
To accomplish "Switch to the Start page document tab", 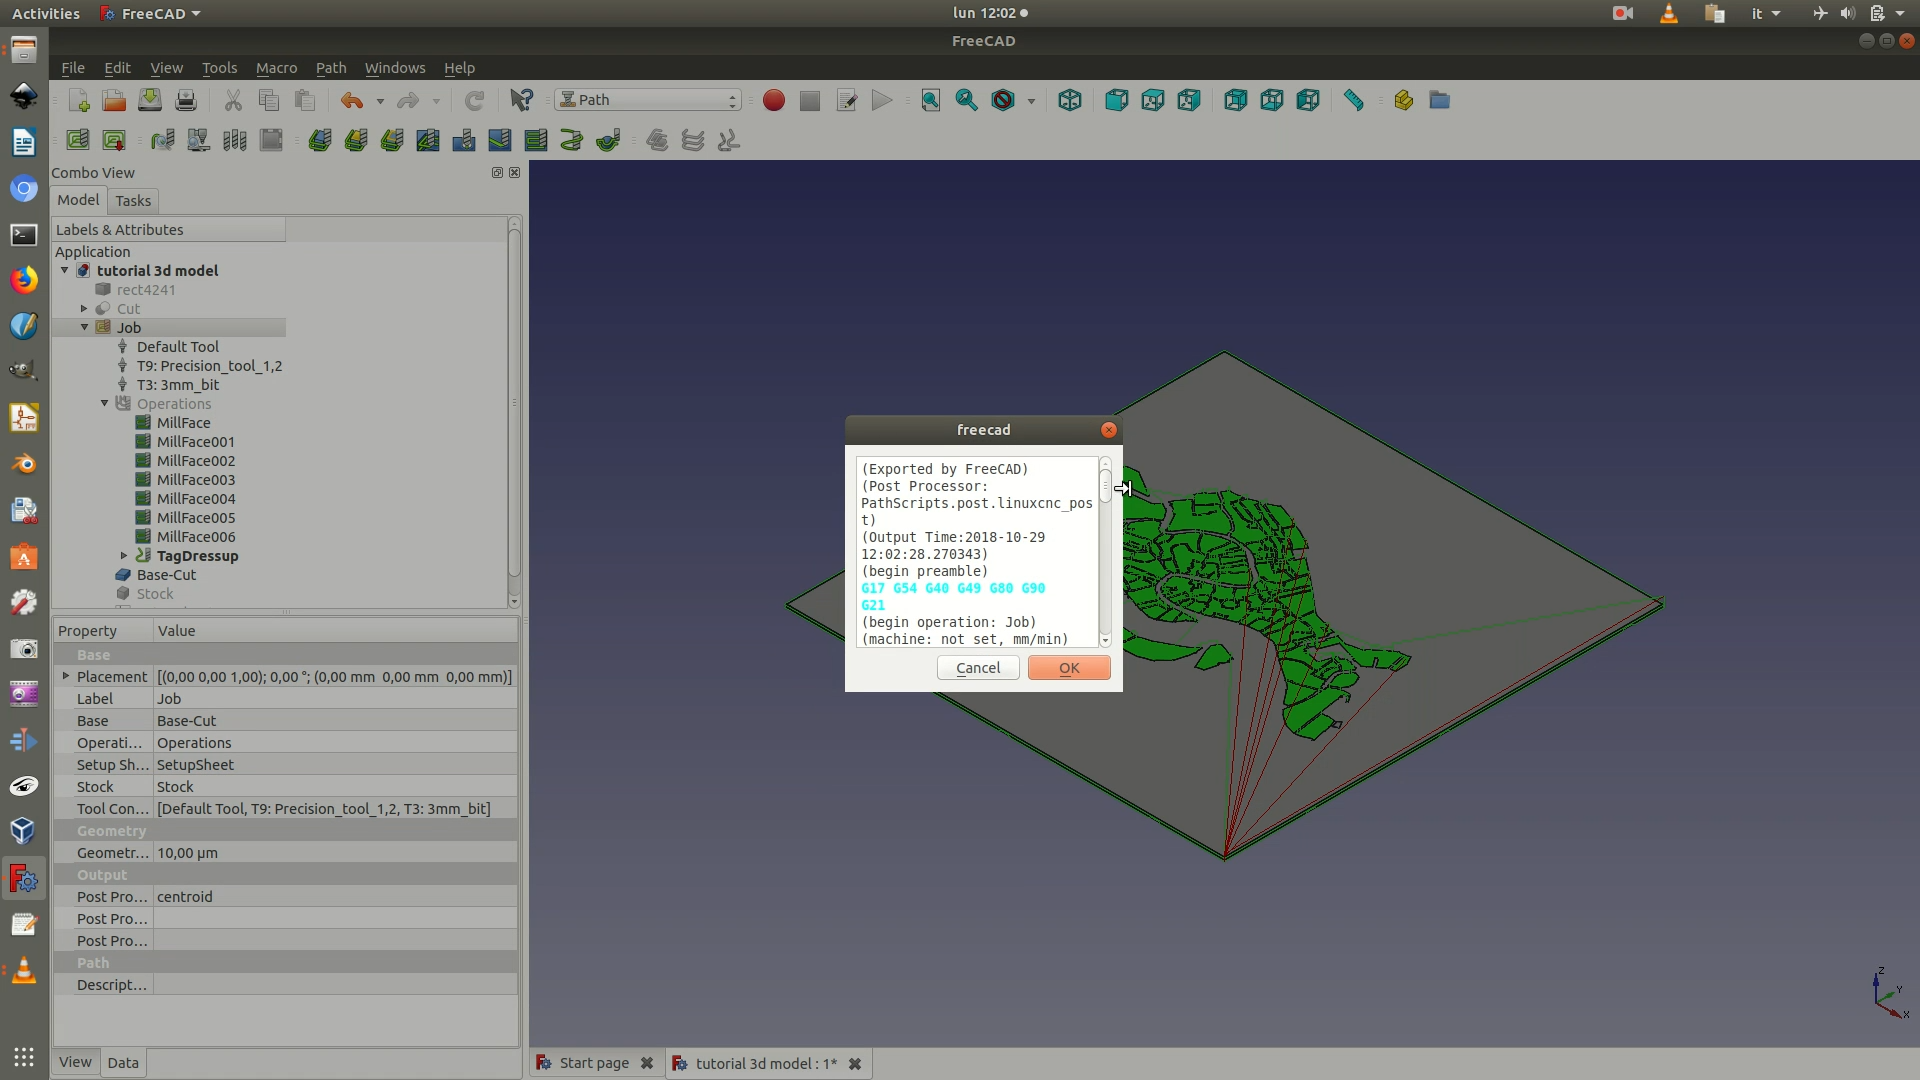I will [594, 1063].
